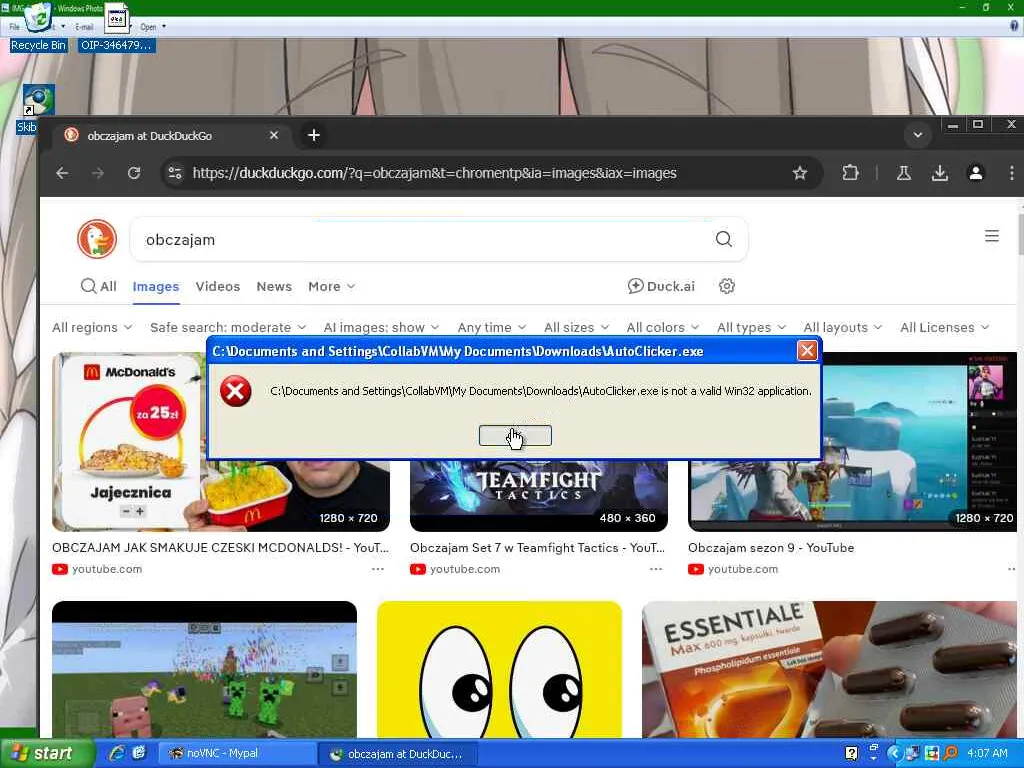Select the 'obczajam at DuckDuc...' taskbar button
Image resolution: width=1024 pixels, height=768 pixels.
coord(398,753)
